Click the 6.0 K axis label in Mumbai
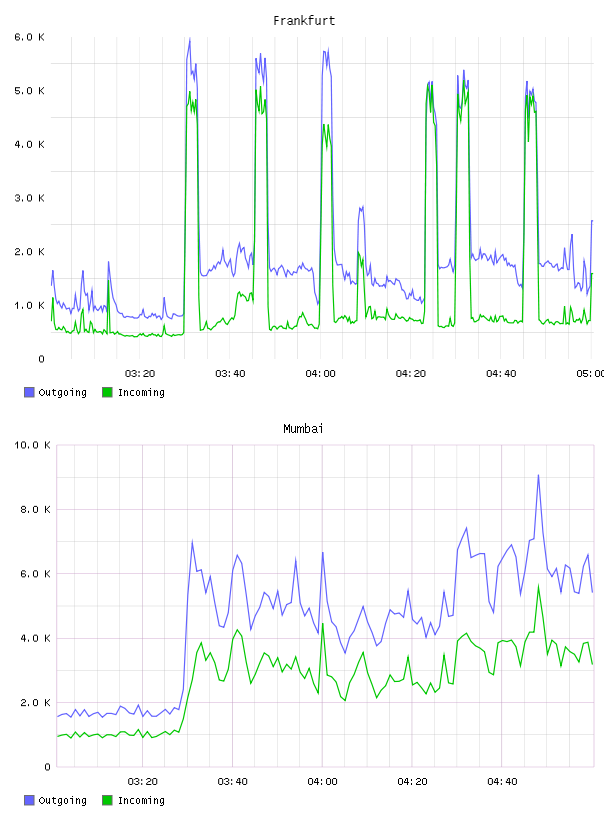608x816 pixels. (35, 574)
